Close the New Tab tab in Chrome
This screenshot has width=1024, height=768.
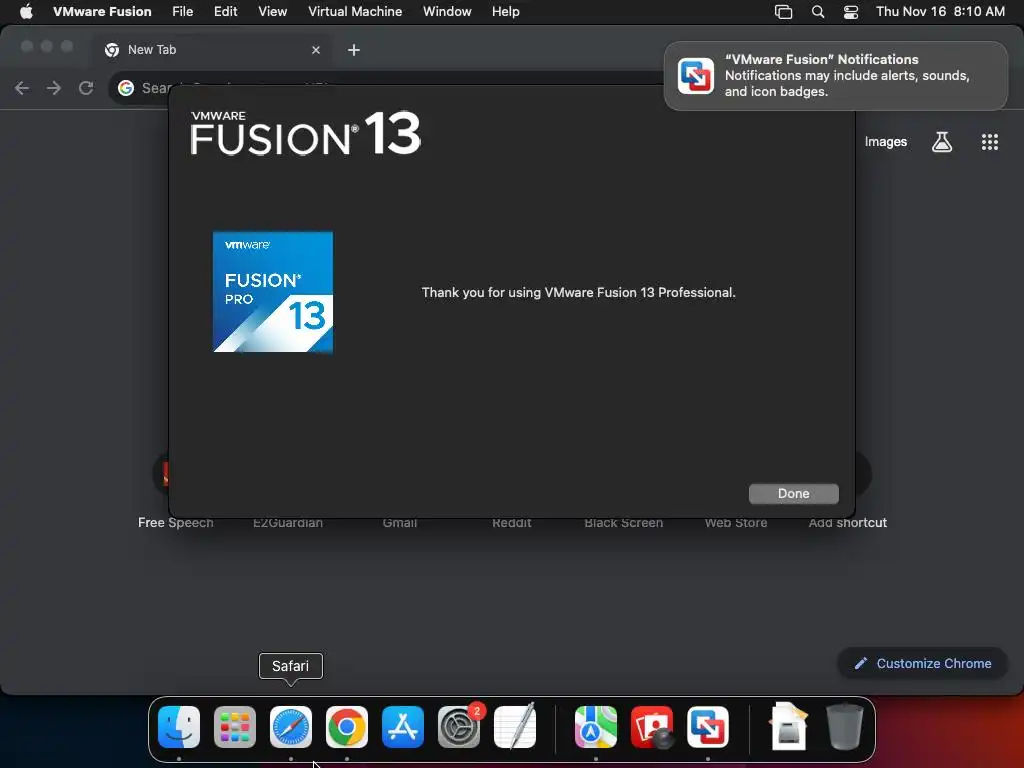[x=316, y=50]
